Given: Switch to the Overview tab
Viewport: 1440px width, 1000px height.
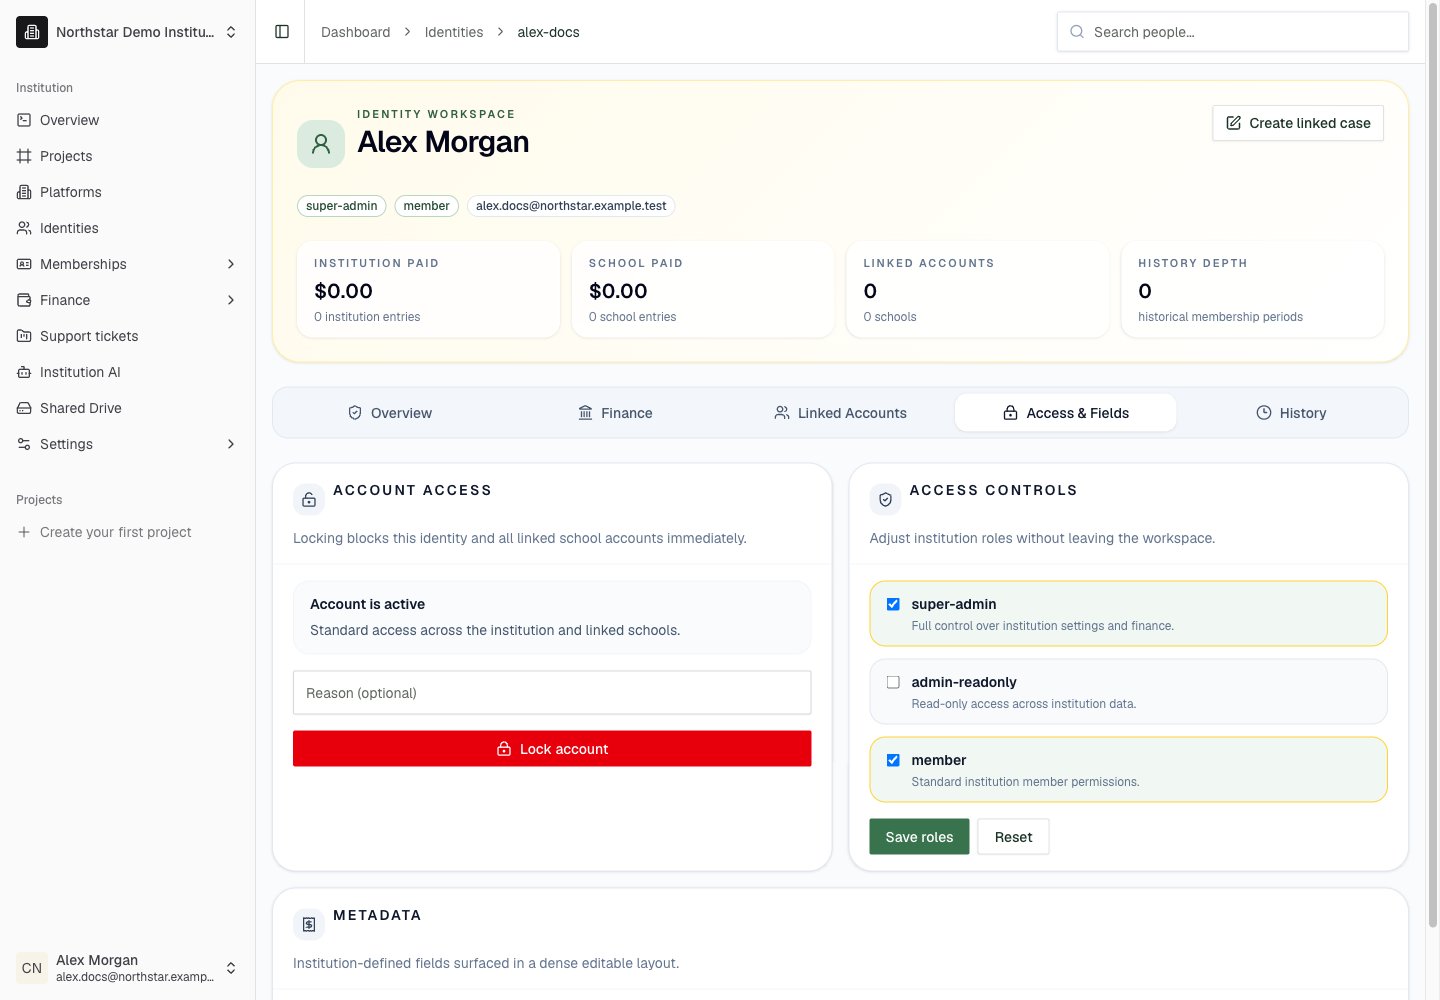Looking at the screenshot, I should click(x=390, y=413).
